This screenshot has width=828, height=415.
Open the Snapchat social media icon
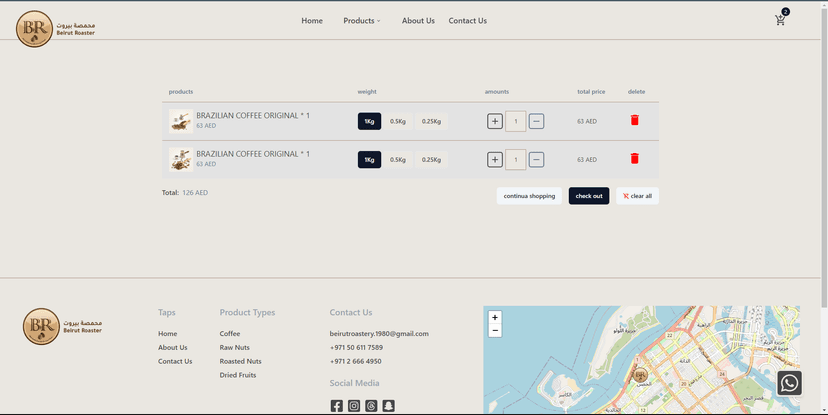tap(389, 406)
